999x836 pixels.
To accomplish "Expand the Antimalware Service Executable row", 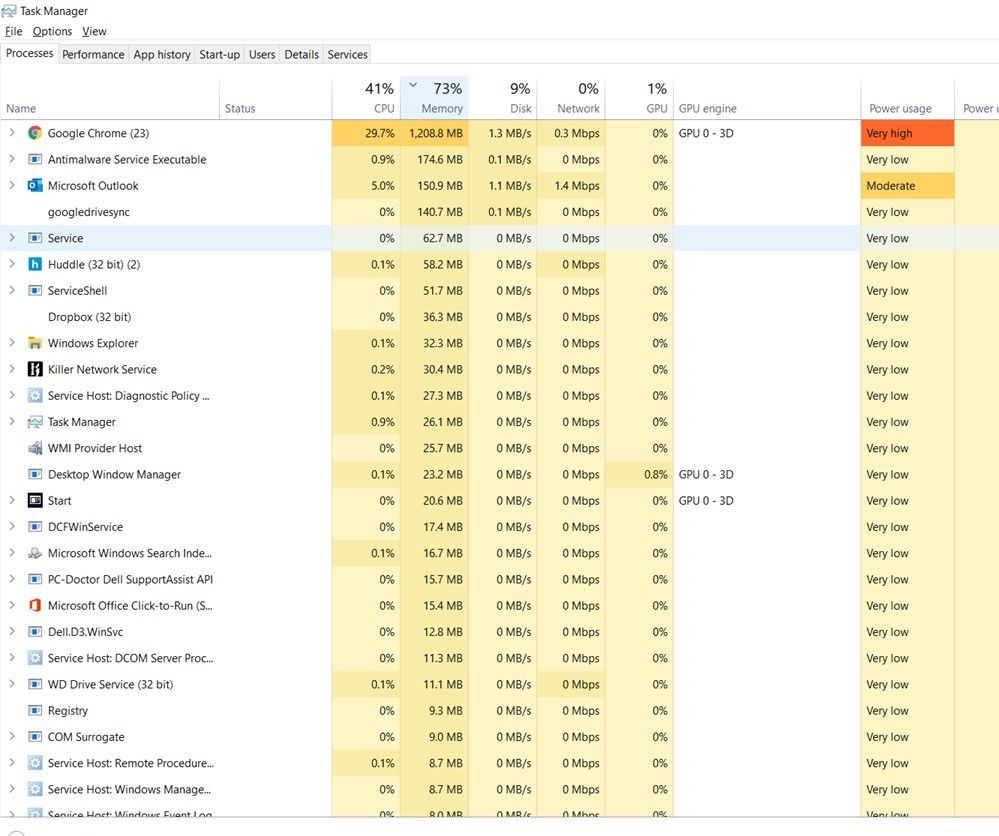I will (11, 159).
